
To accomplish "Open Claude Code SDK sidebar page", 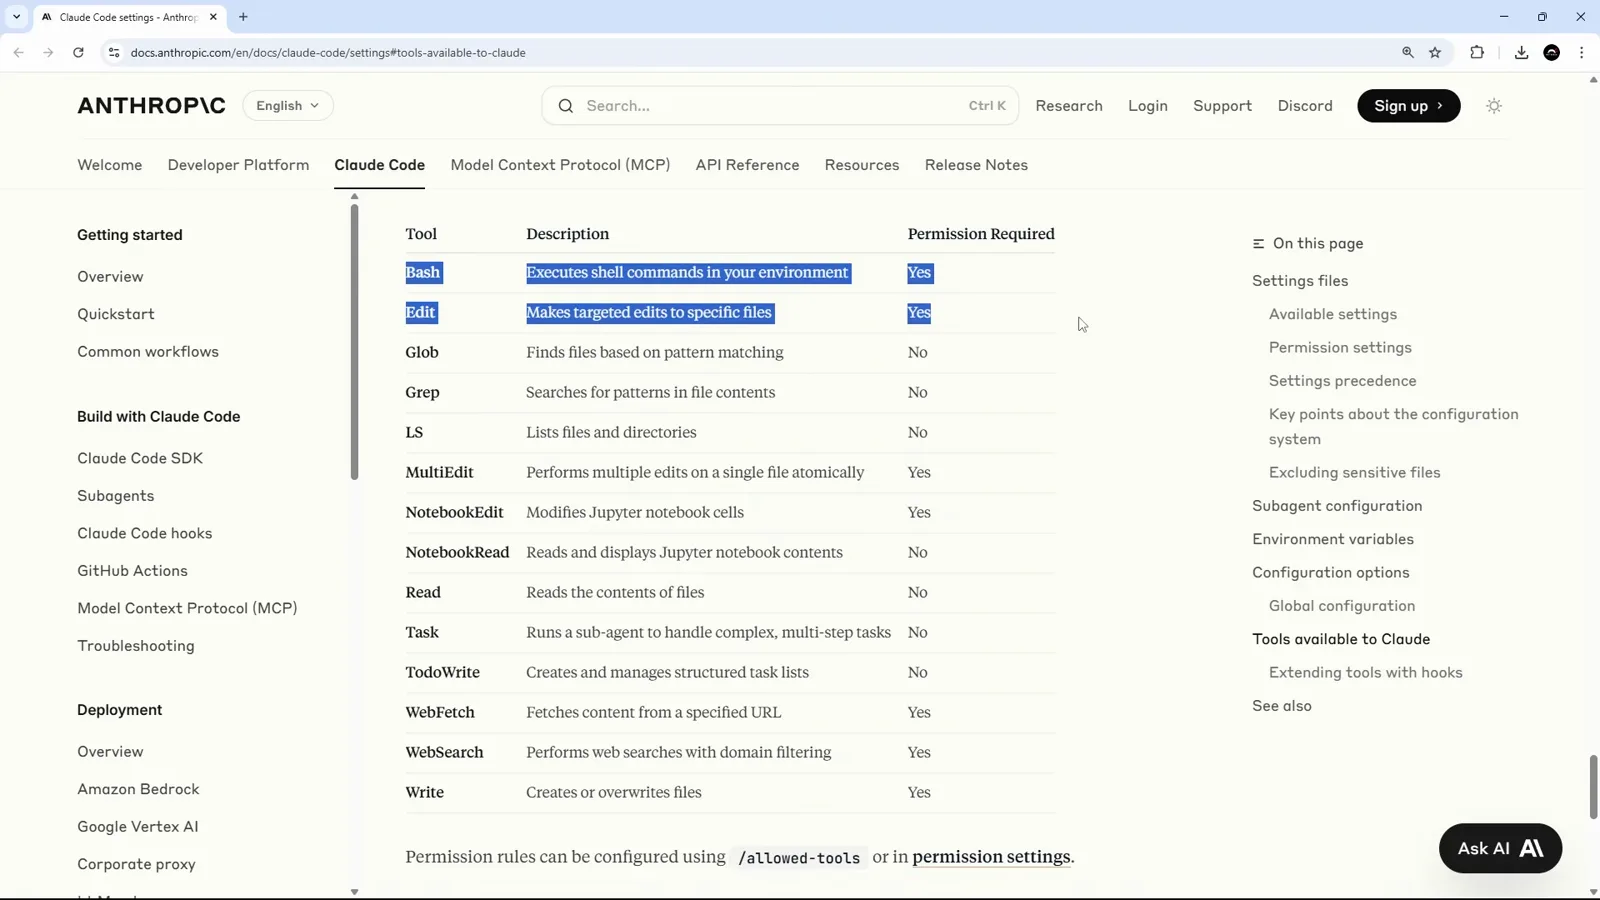I will (140, 458).
